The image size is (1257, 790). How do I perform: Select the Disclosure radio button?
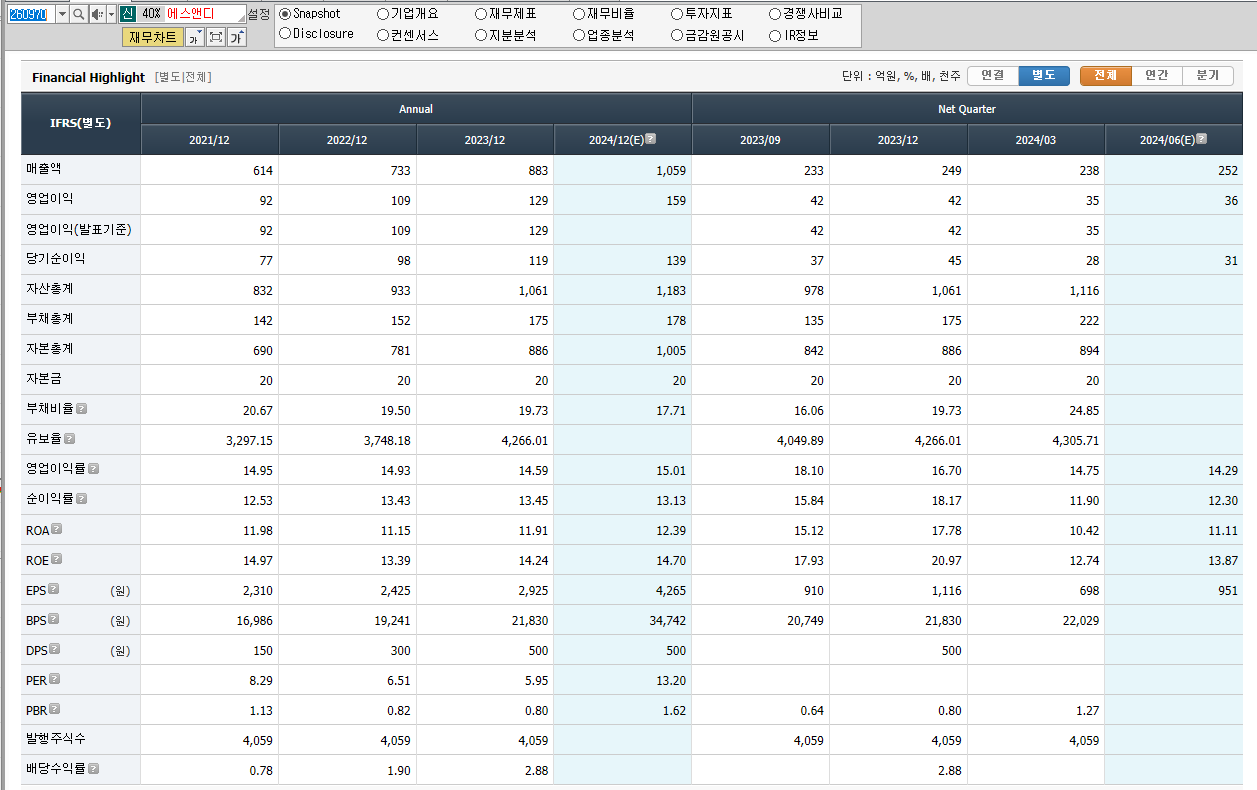click(x=285, y=34)
